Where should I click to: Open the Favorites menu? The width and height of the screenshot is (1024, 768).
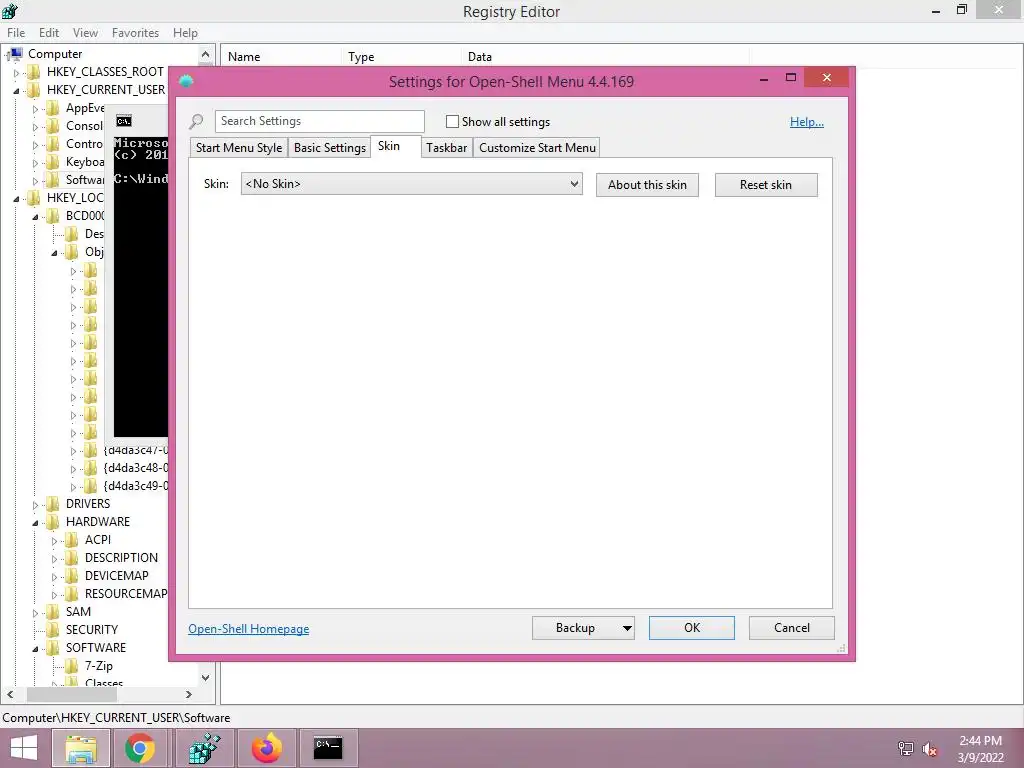135,33
